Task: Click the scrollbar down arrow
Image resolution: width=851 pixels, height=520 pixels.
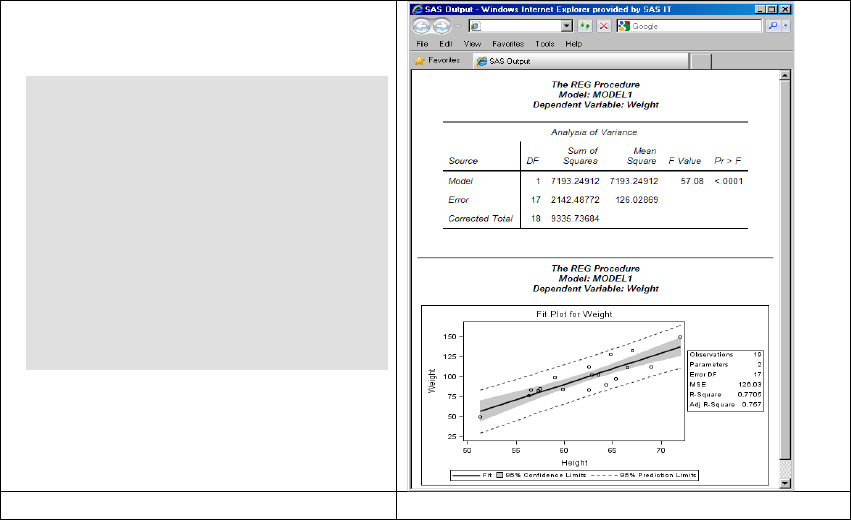Action: tap(785, 483)
